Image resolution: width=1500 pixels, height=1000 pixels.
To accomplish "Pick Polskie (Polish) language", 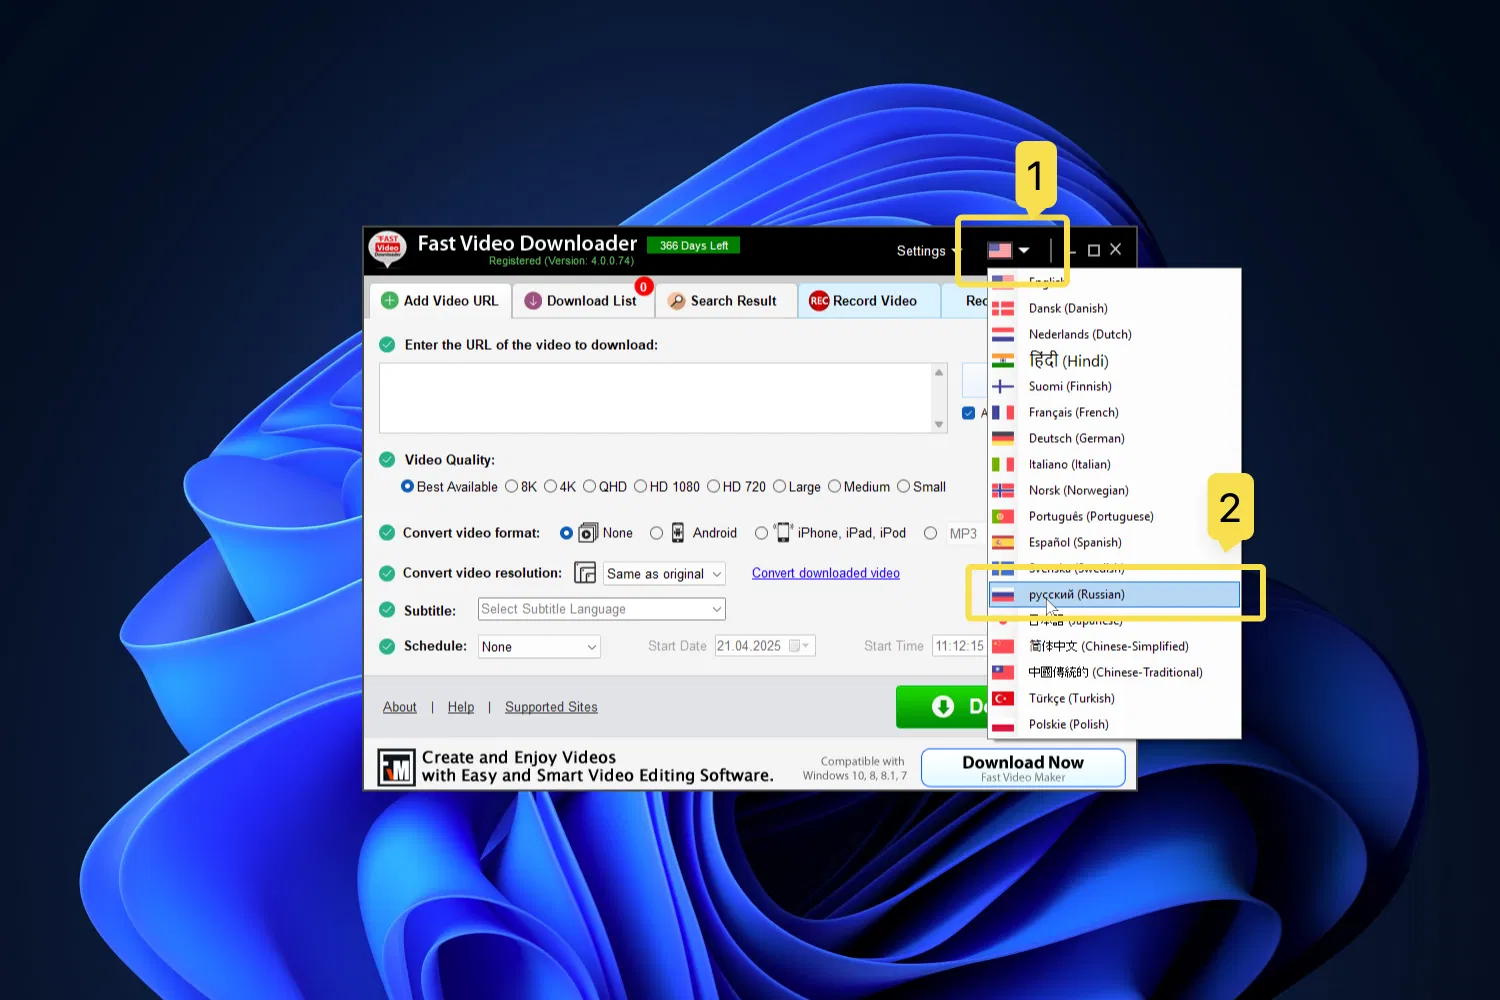I will point(1114,725).
